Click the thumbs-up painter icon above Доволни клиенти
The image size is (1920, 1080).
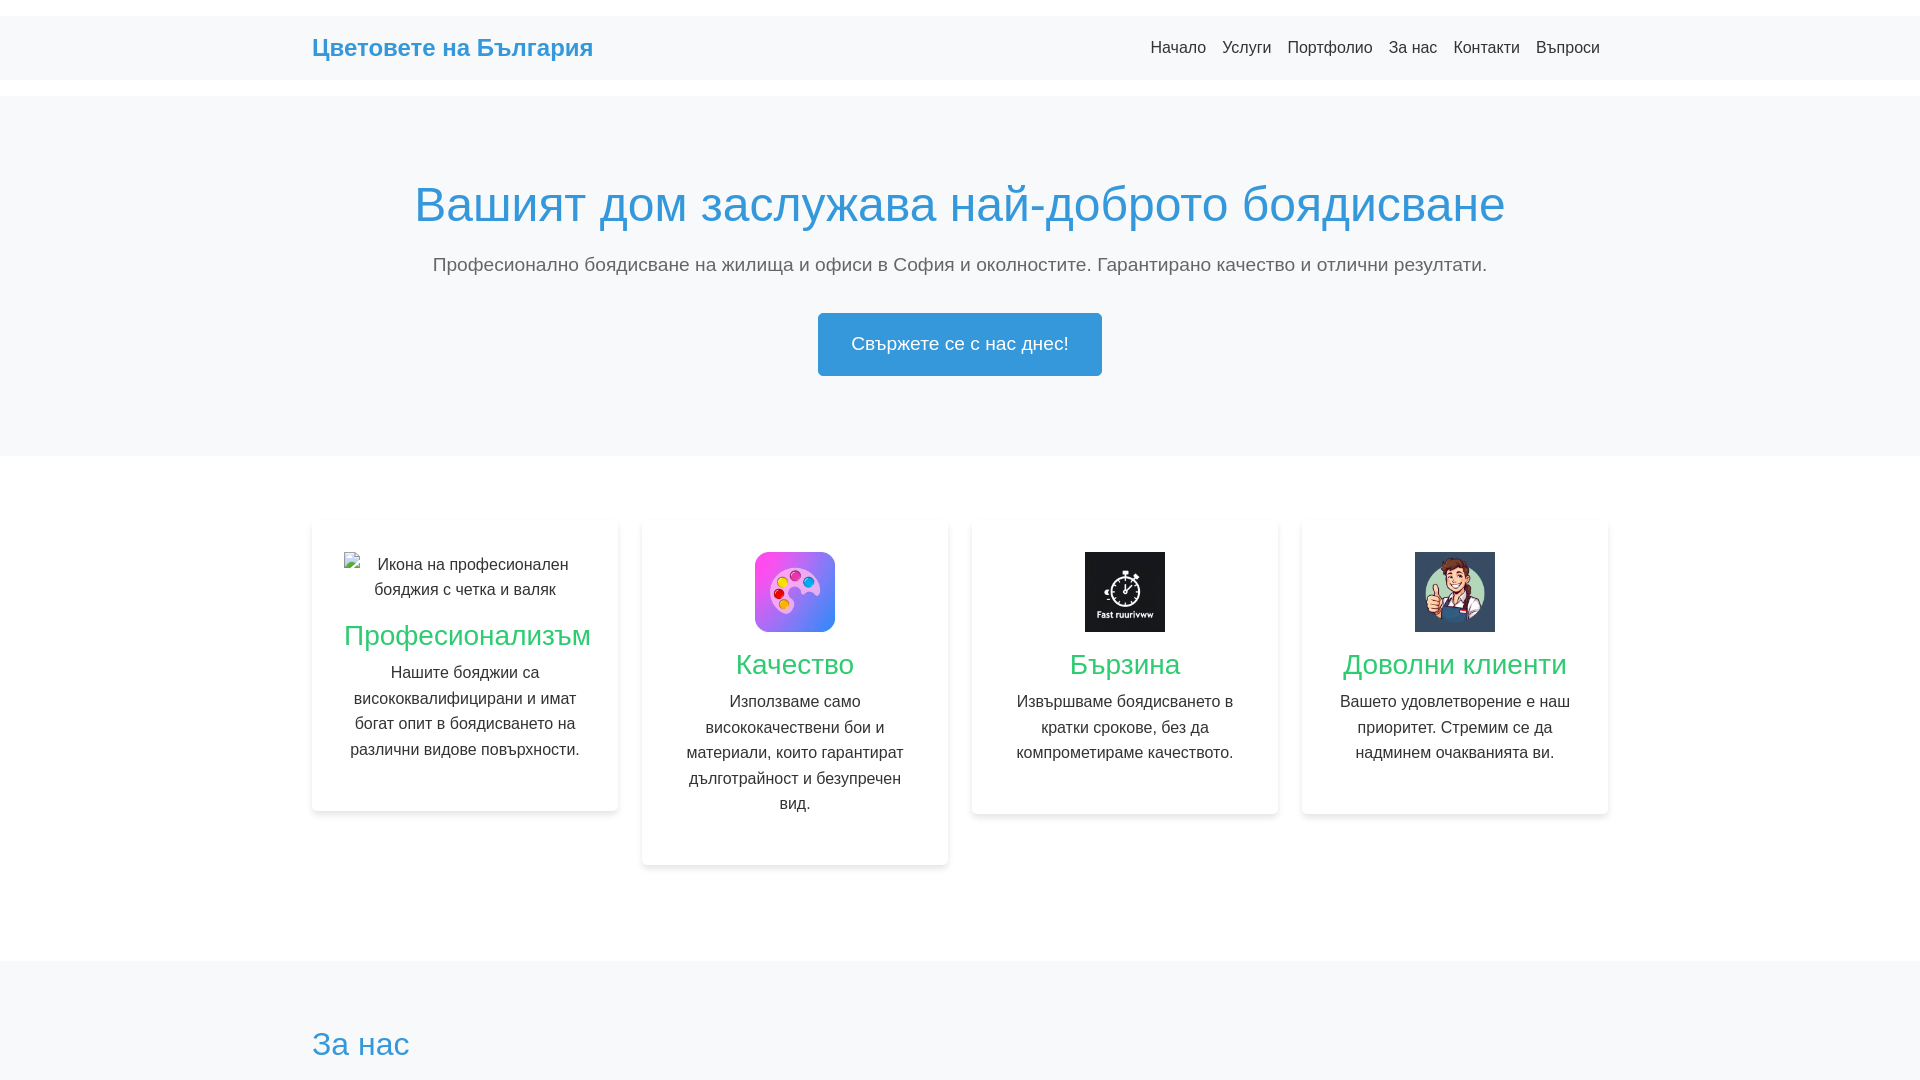[1455, 592]
